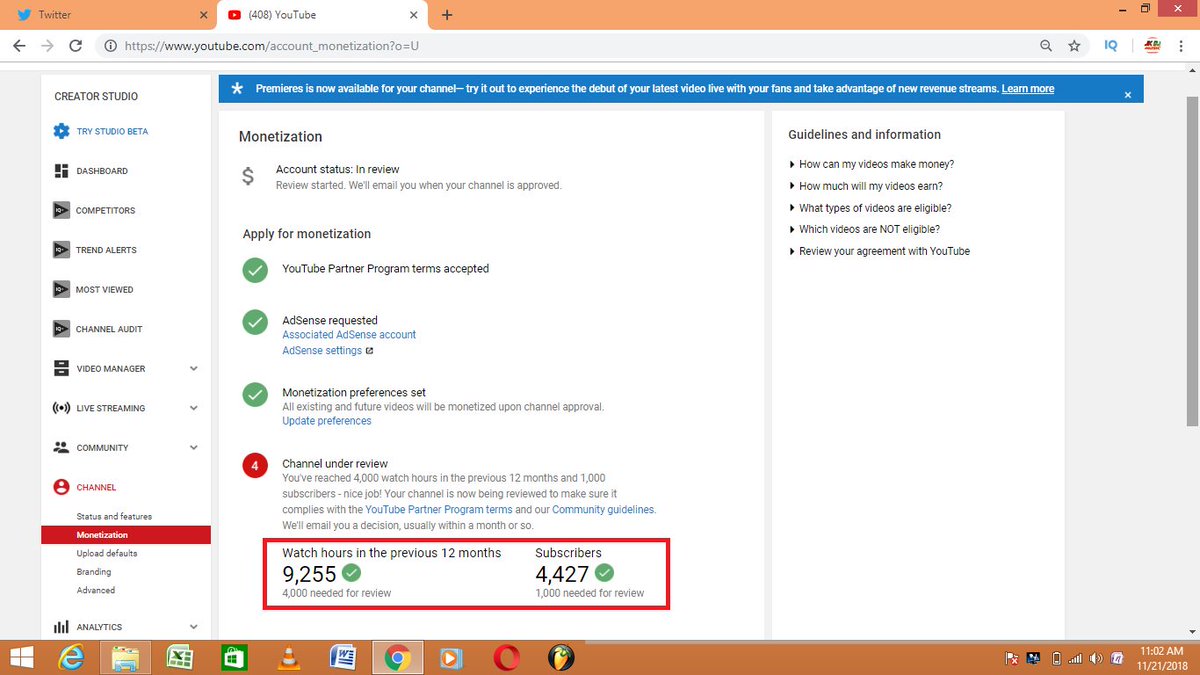Open Status and features submenu item
1200x675 pixels.
point(114,516)
